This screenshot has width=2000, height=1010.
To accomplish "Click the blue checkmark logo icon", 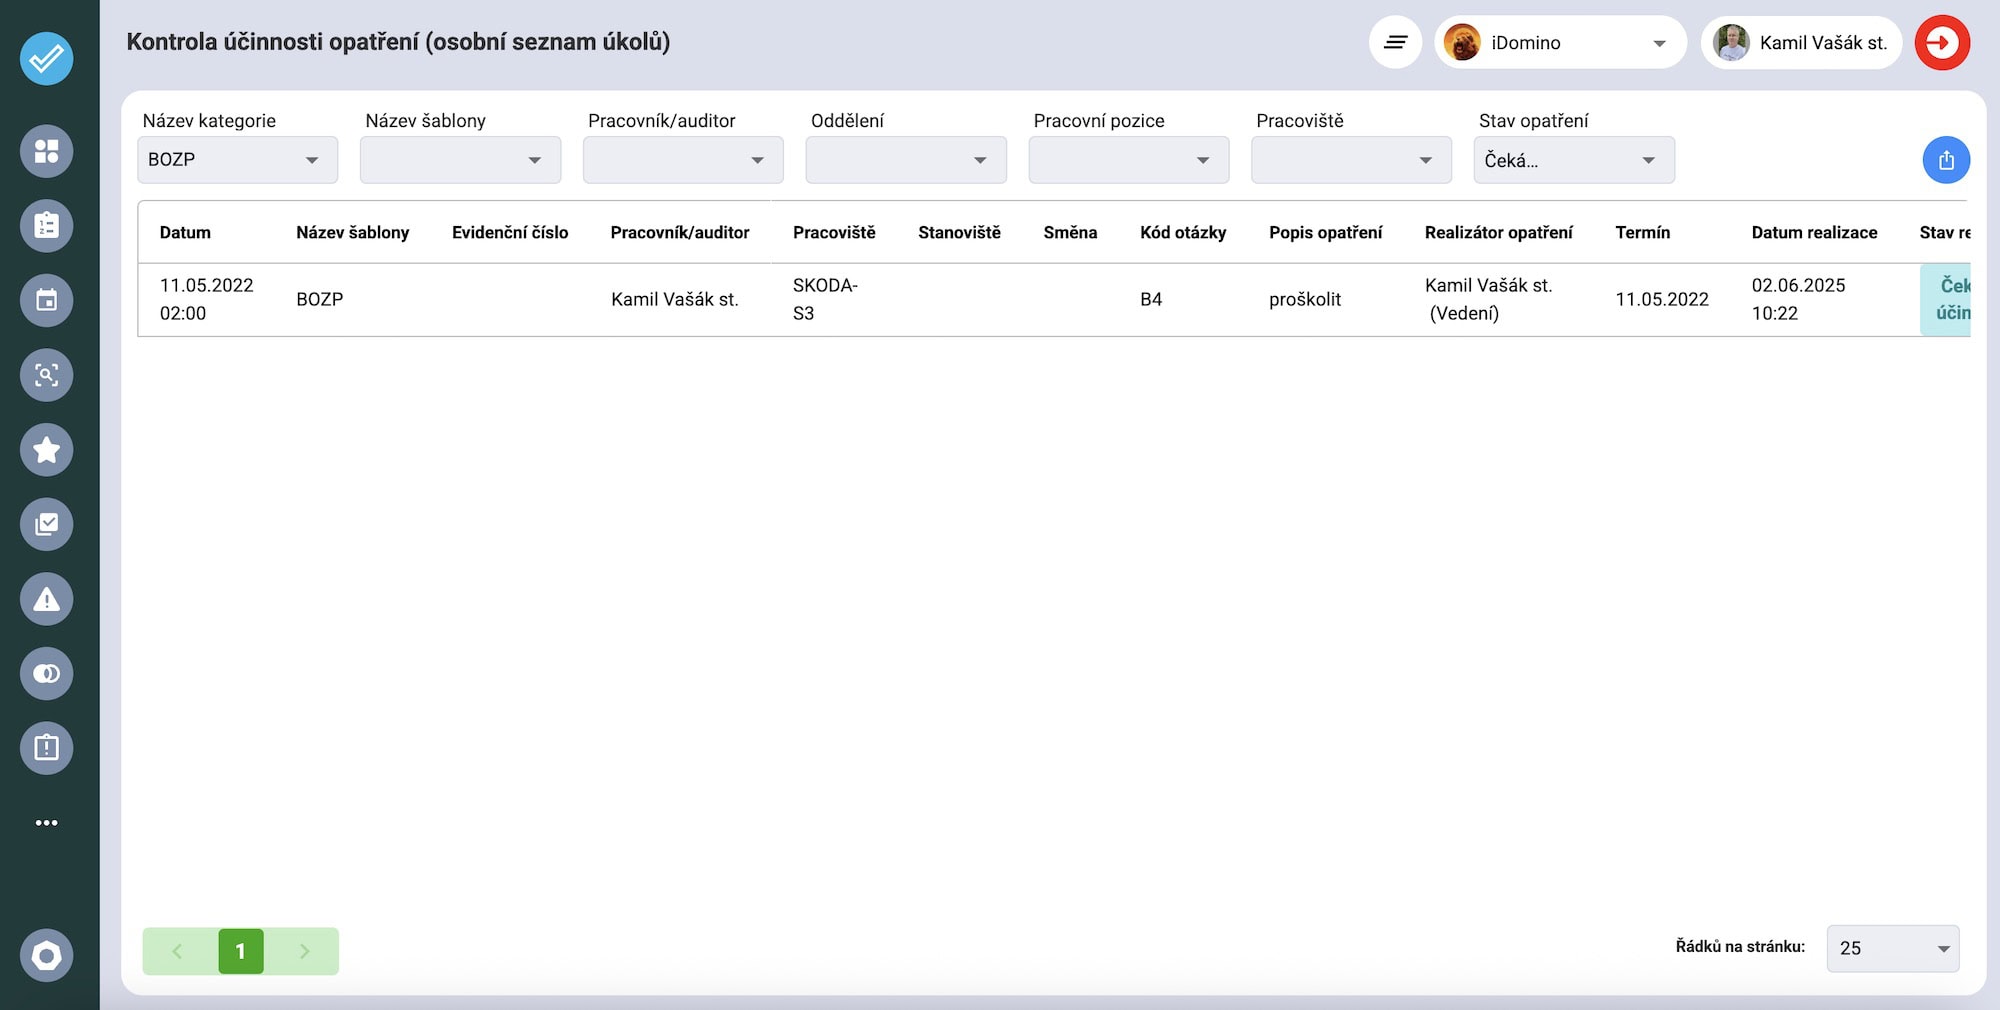I will pyautogui.click(x=47, y=59).
